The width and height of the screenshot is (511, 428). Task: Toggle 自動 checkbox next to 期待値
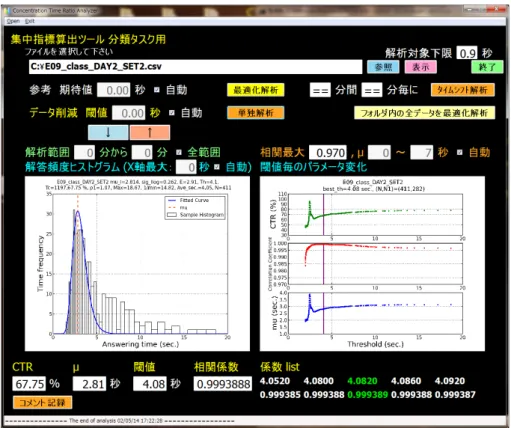pos(157,90)
